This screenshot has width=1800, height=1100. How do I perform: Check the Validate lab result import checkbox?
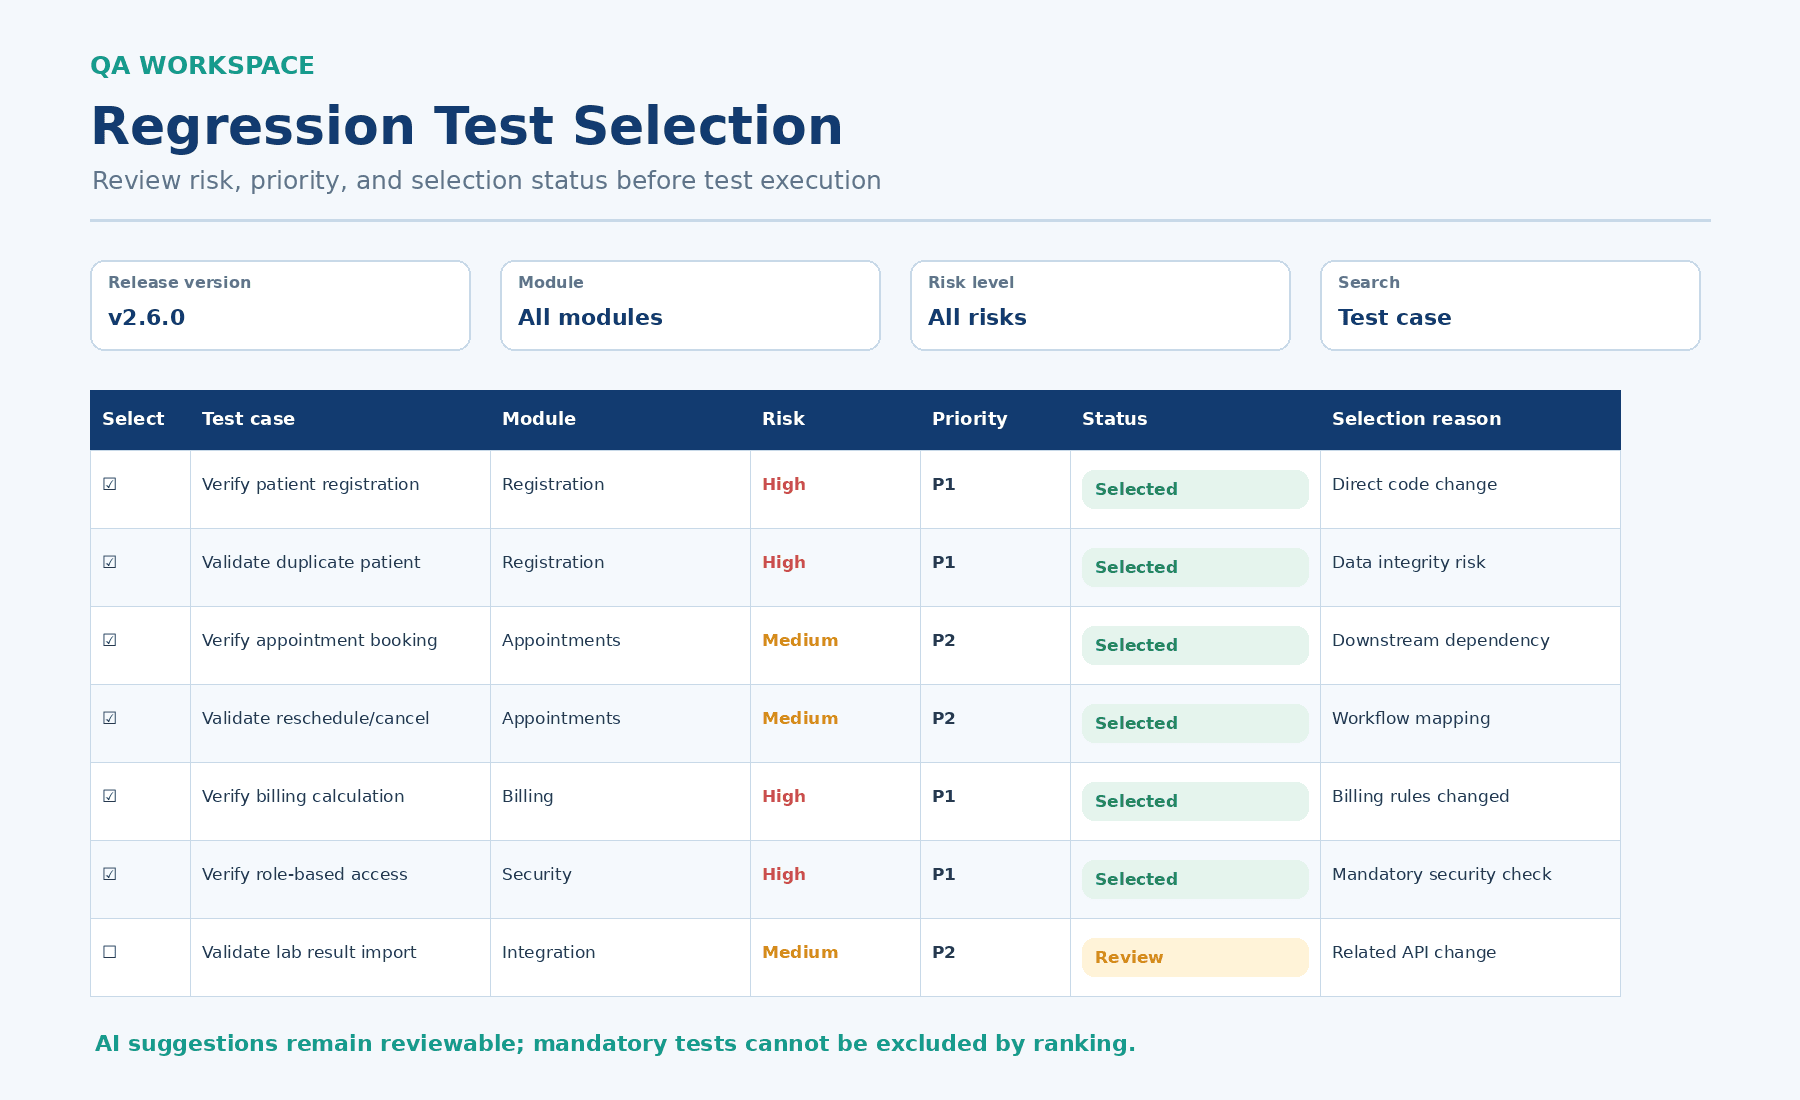click(x=110, y=952)
